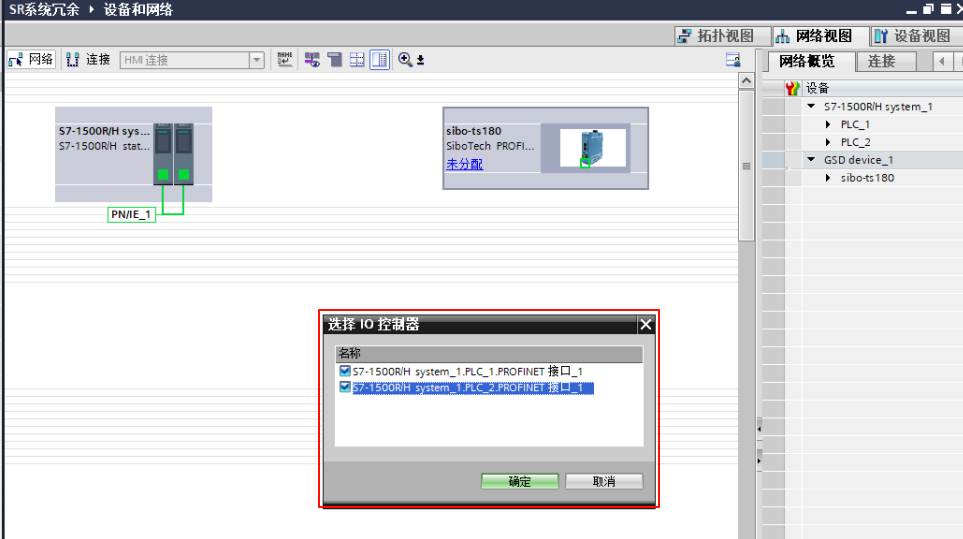Switch to Topology view (拓扑视图) tab
This screenshot has width=963, height=539.
723,36
